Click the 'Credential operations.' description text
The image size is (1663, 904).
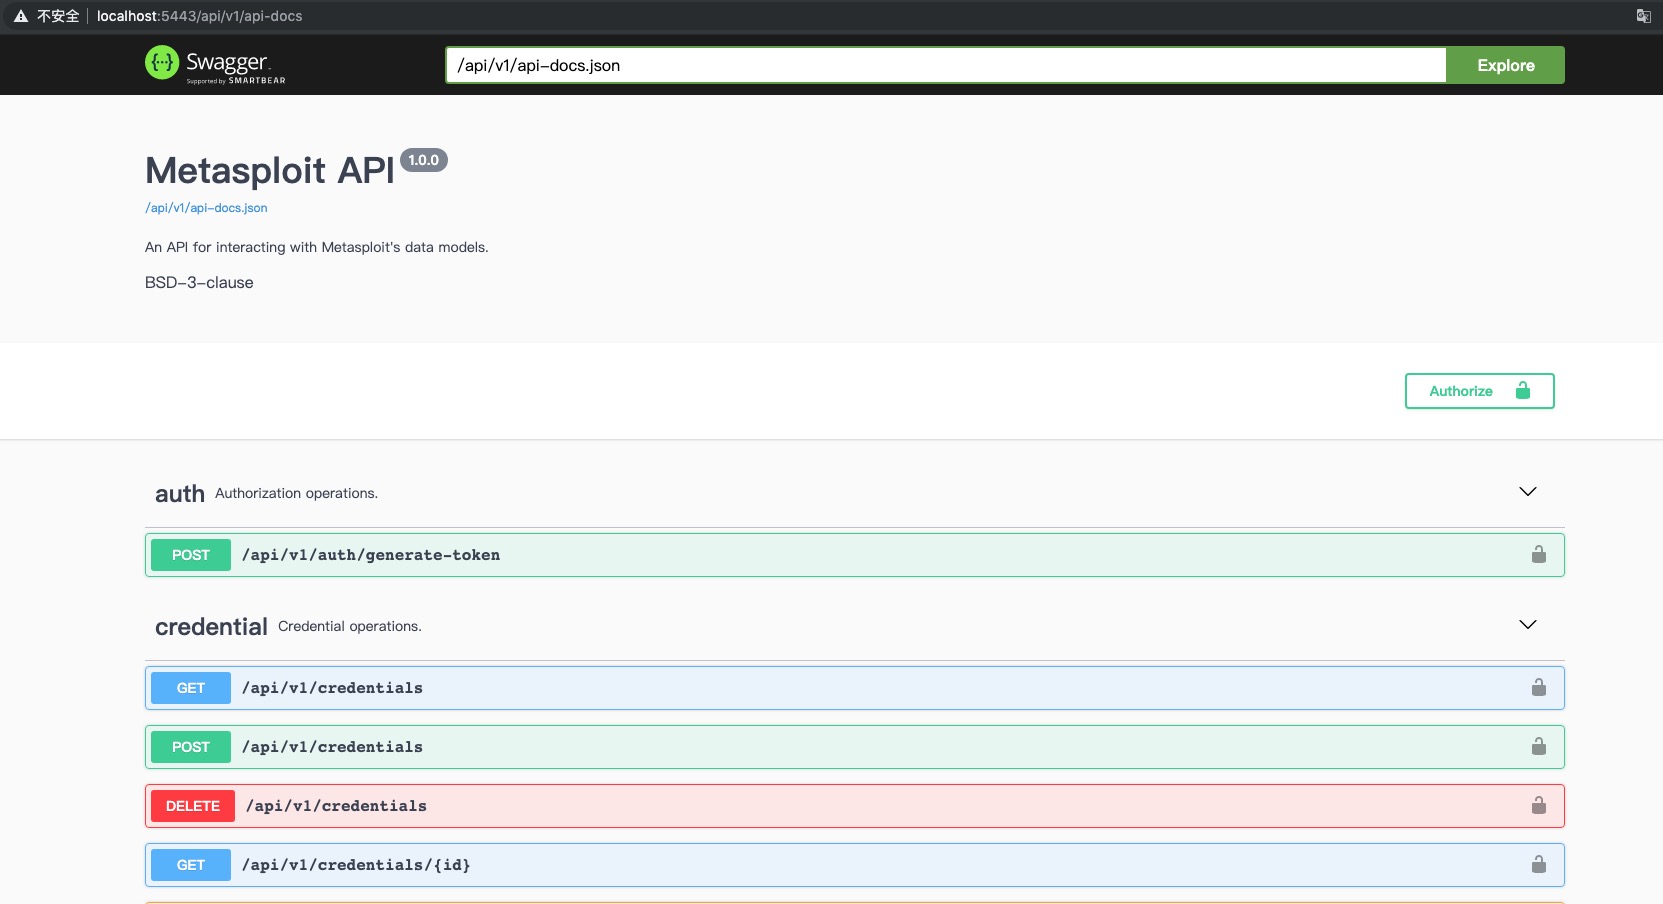pos(350,626)
